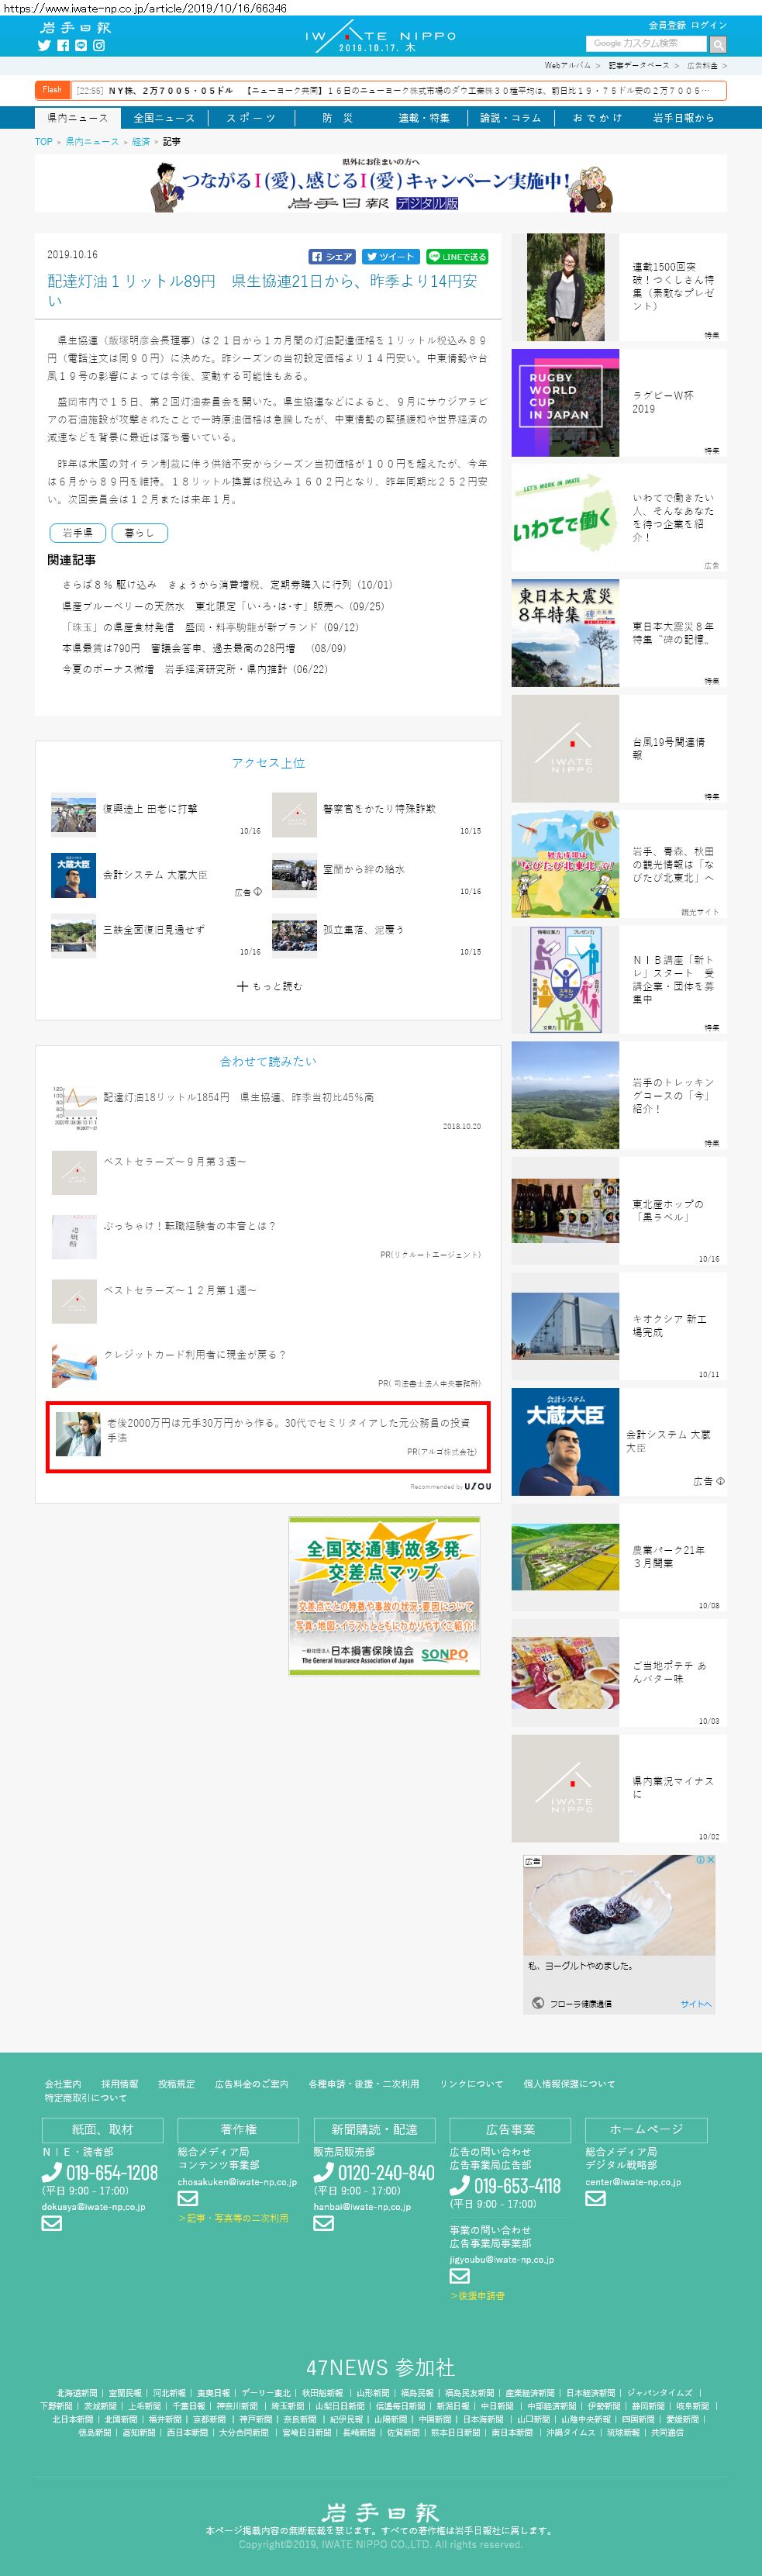Click mail icon under center@iwate-np.co.jp
This screenshot has height=2576, width=762.
[596, 2199]
